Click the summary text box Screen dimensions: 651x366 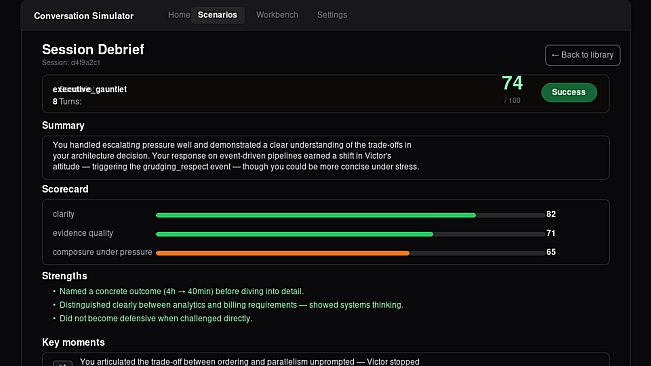[x=326, y=157]
